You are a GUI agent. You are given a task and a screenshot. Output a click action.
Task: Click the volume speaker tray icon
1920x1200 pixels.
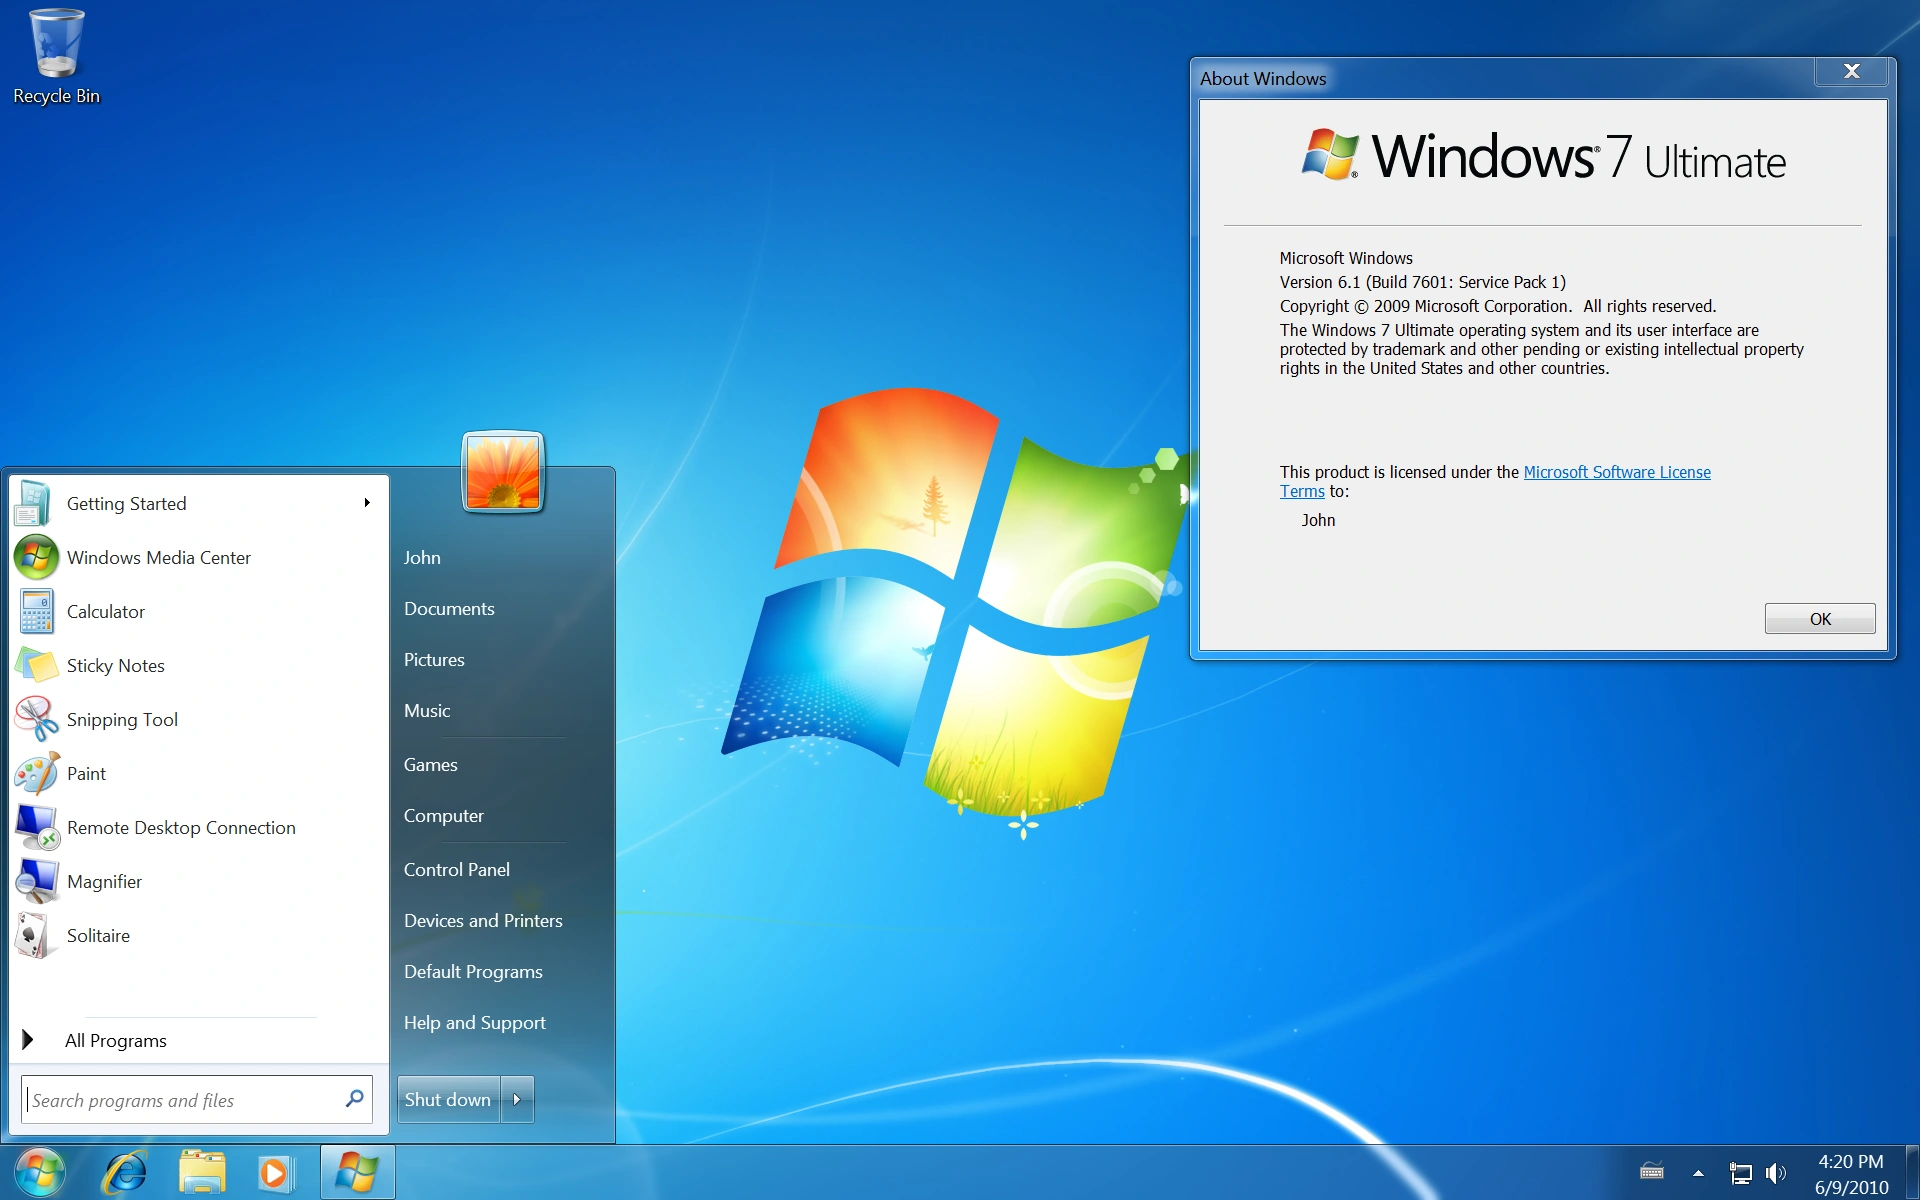pyautogui.click(x=1776, y=1173)
